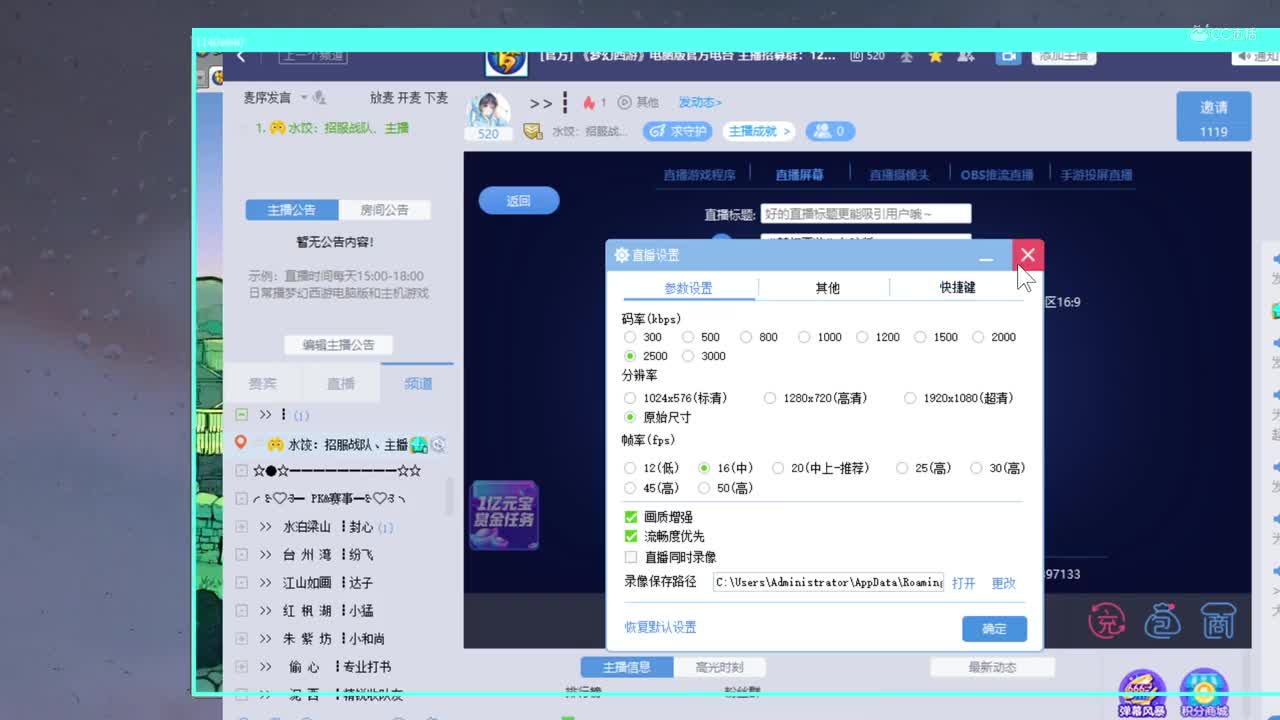Open the treasure bag icon at bottom right
This screenshot has height=720, width=1280.
1163,622
